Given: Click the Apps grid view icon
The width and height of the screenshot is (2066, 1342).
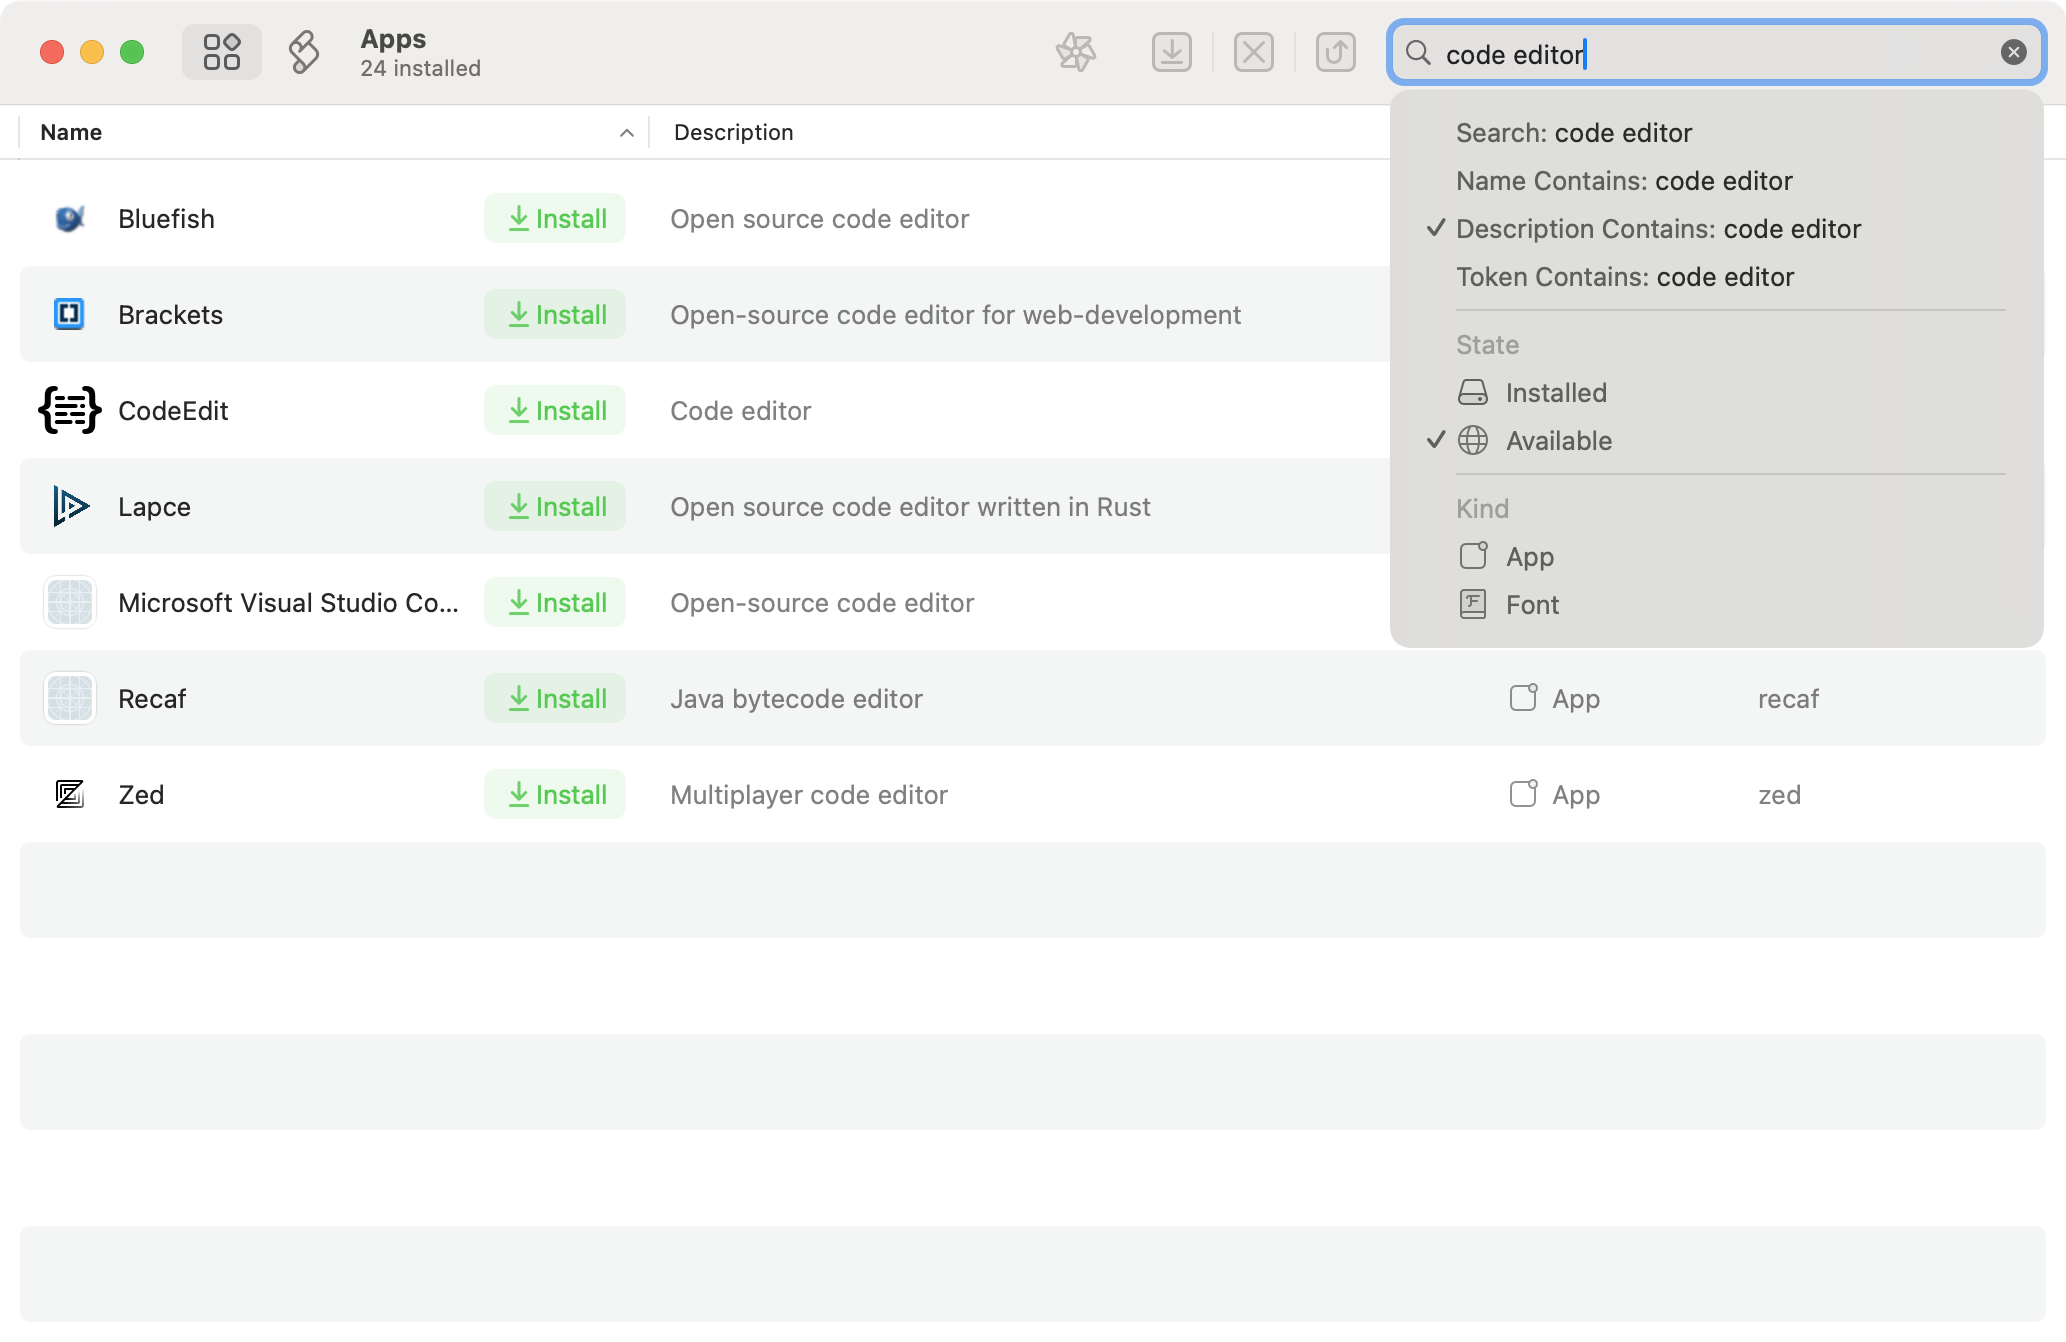Looking at the screenshot, I should click(221, 52).
